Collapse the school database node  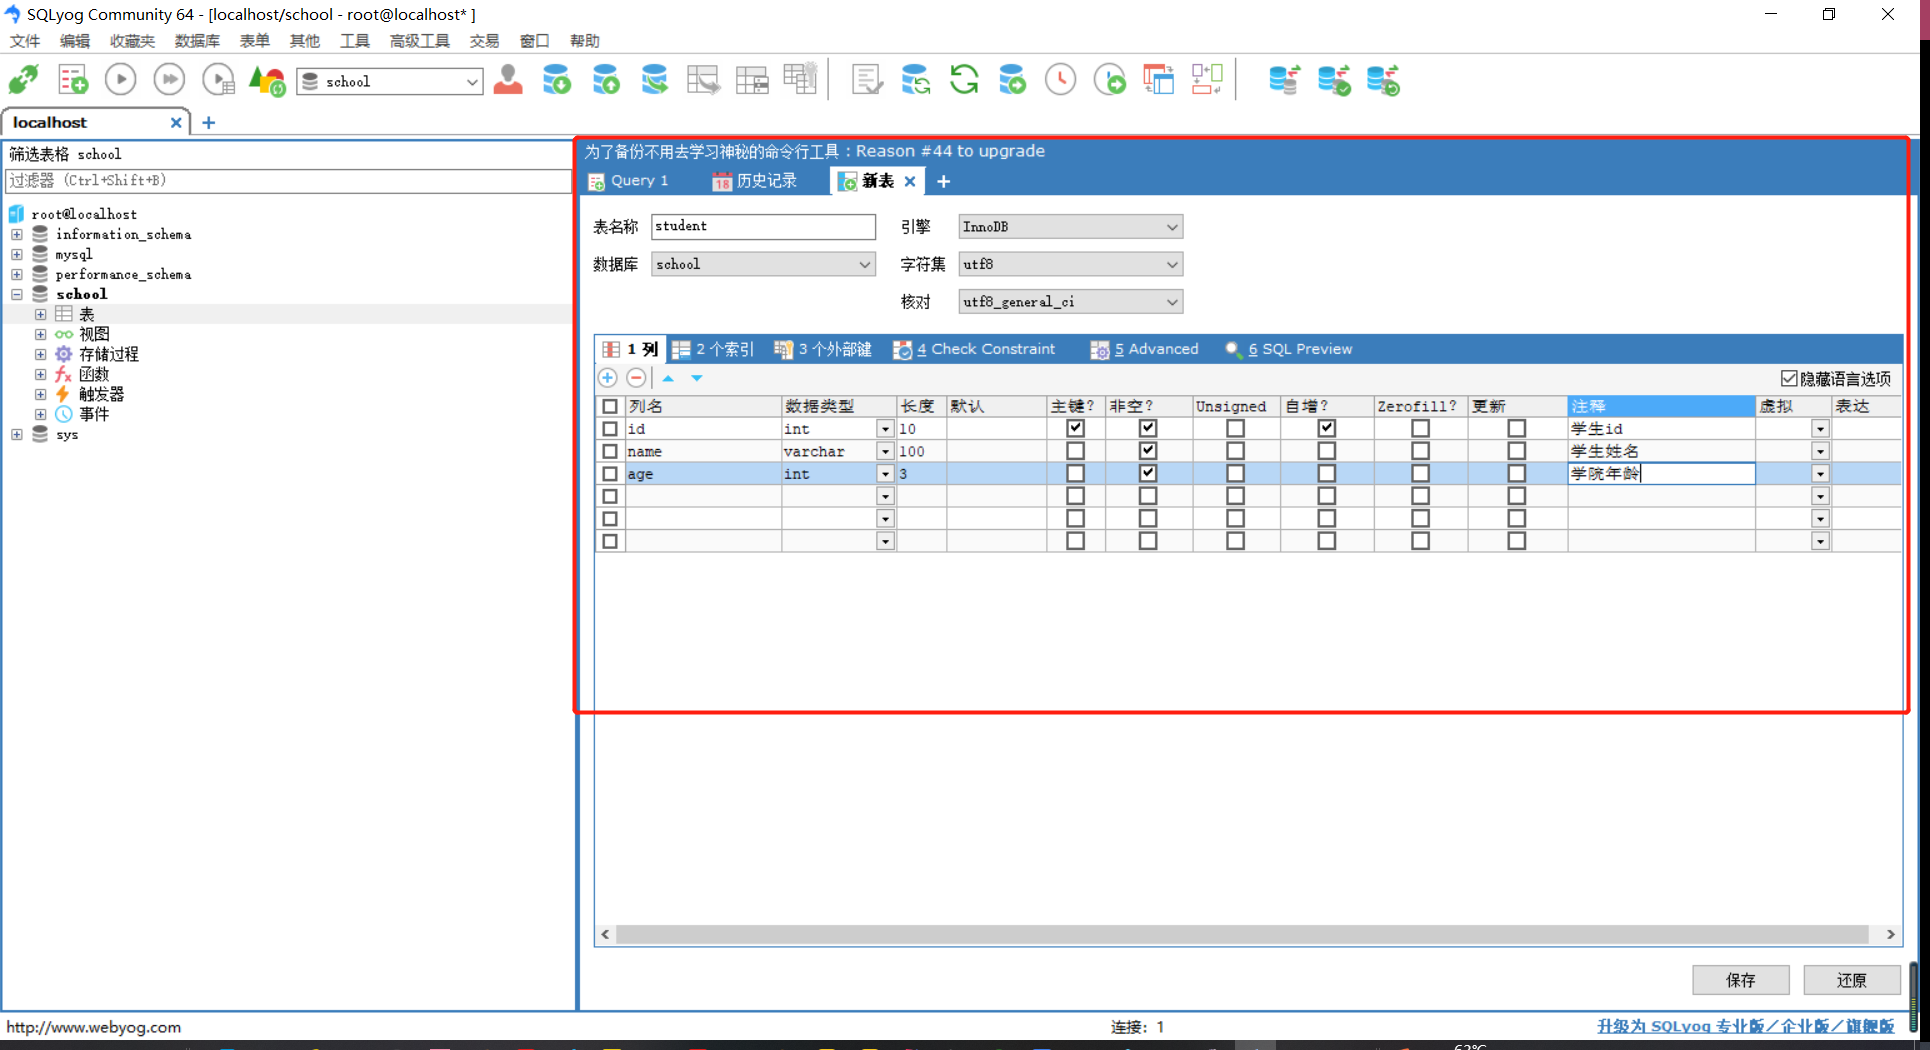coord(16,294)
